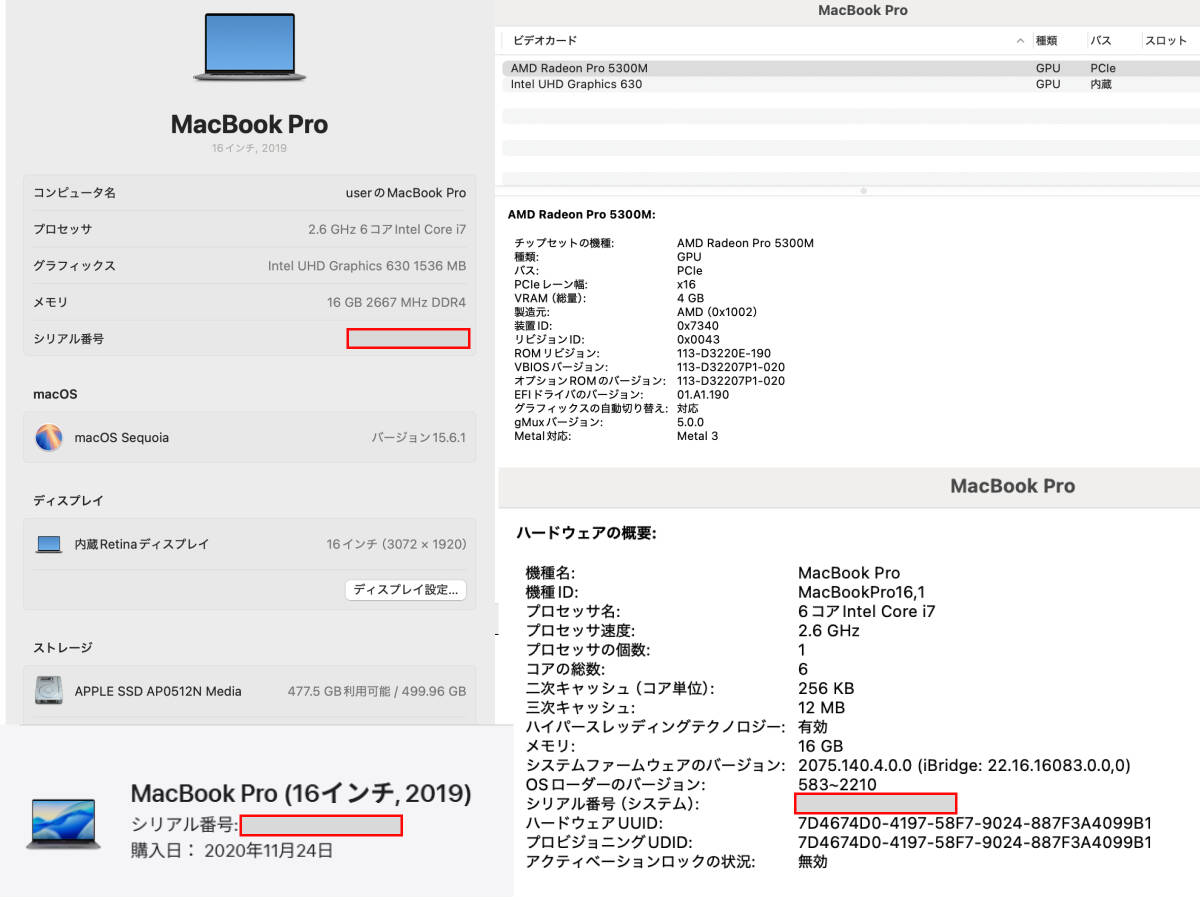1200x900 pixels.
Task: Click the APPLE SSD AP0512N Media label
Action: (x=158, y=691)
